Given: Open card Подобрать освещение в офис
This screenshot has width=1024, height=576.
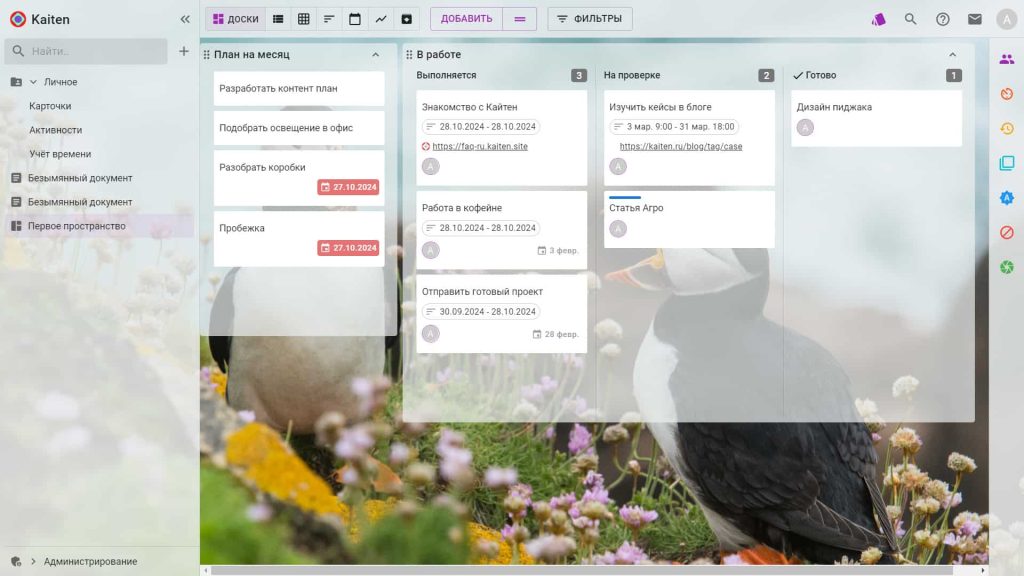Looking at the screenshot, I should [299, 128].
